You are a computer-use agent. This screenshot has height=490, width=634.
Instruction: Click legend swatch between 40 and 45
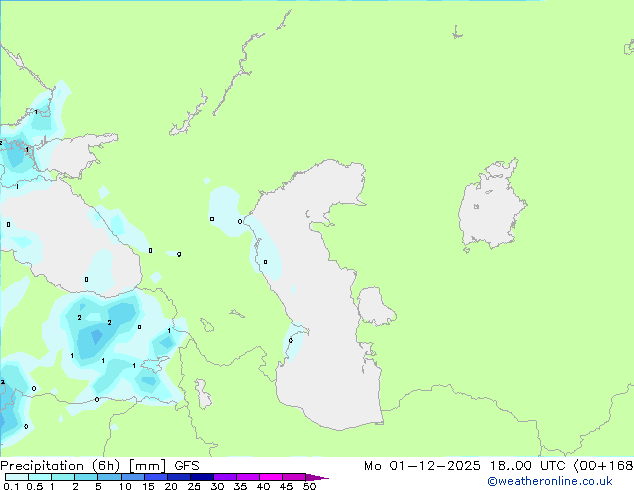tap(271, 477)
